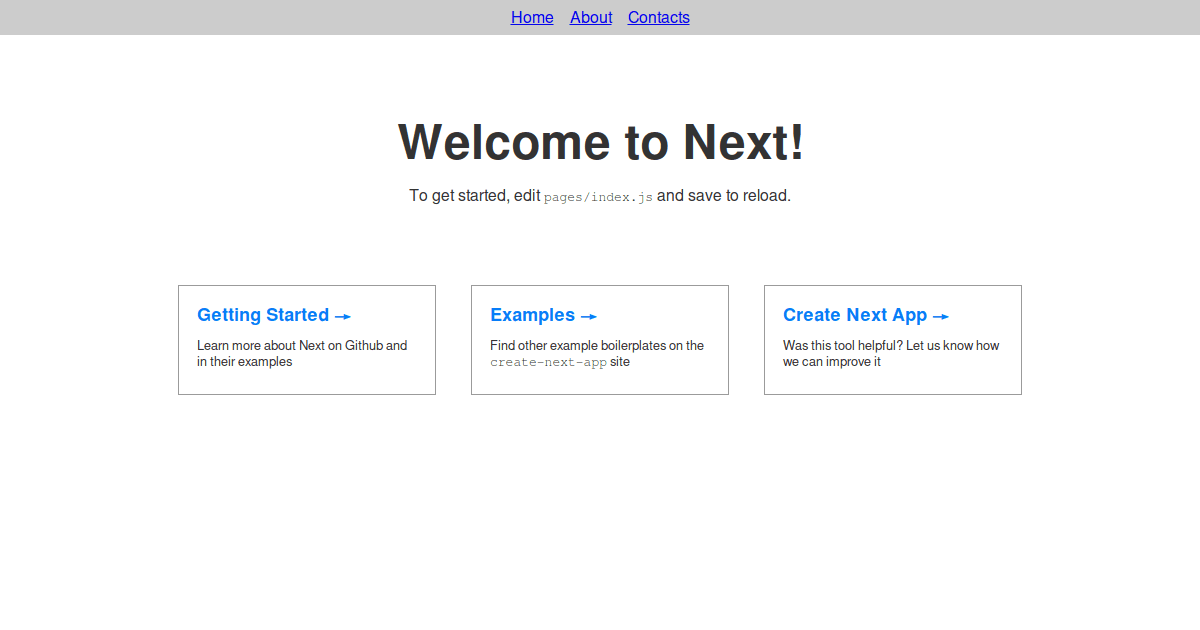Click 'and save to reload.' text
Screen dimensions: 1200x630
724,196
